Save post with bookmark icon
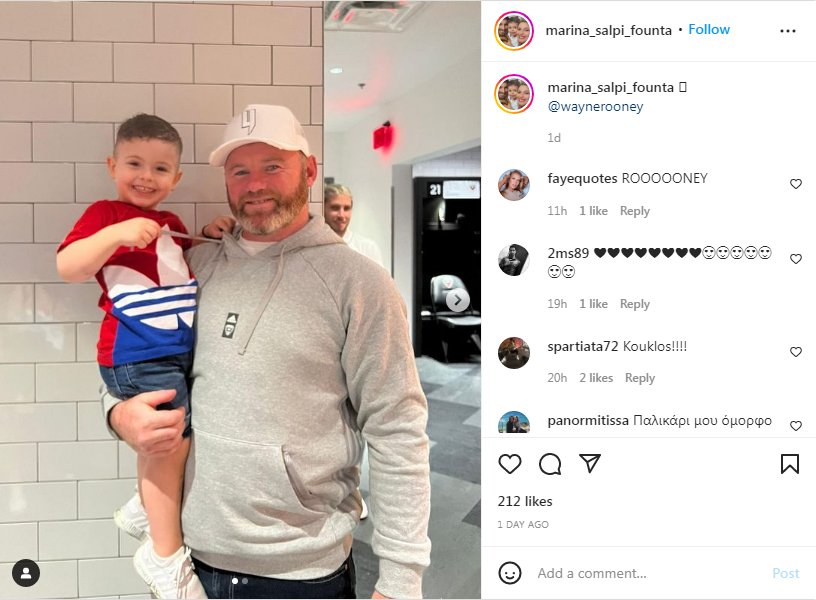Viewport: 816px width, 600px height. click(x=789, y=464)
